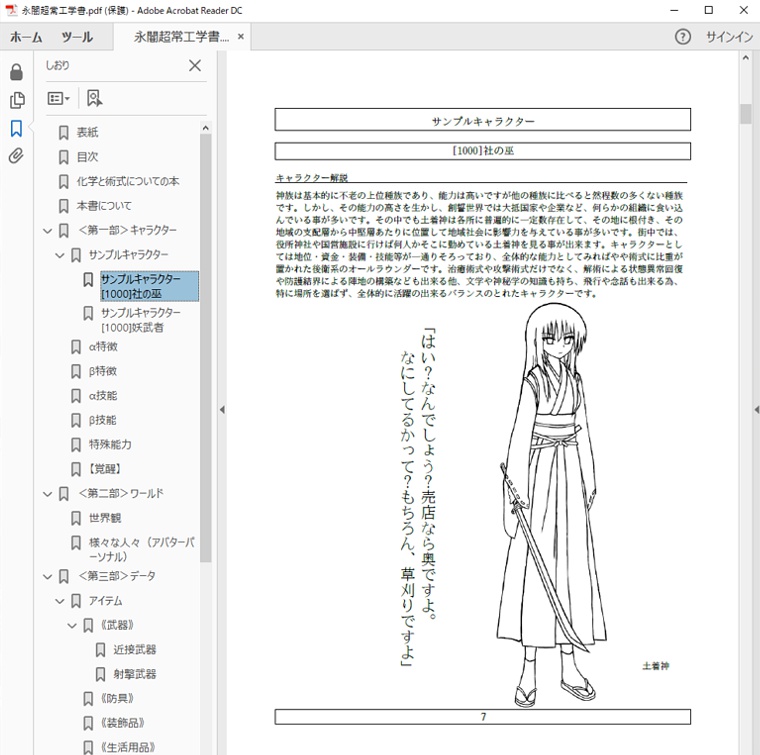Image resolution: width=760 pixels, height=755 pixels.
Task: Toggle the bookmarks panel icon
Action: [x=16, y=128]
